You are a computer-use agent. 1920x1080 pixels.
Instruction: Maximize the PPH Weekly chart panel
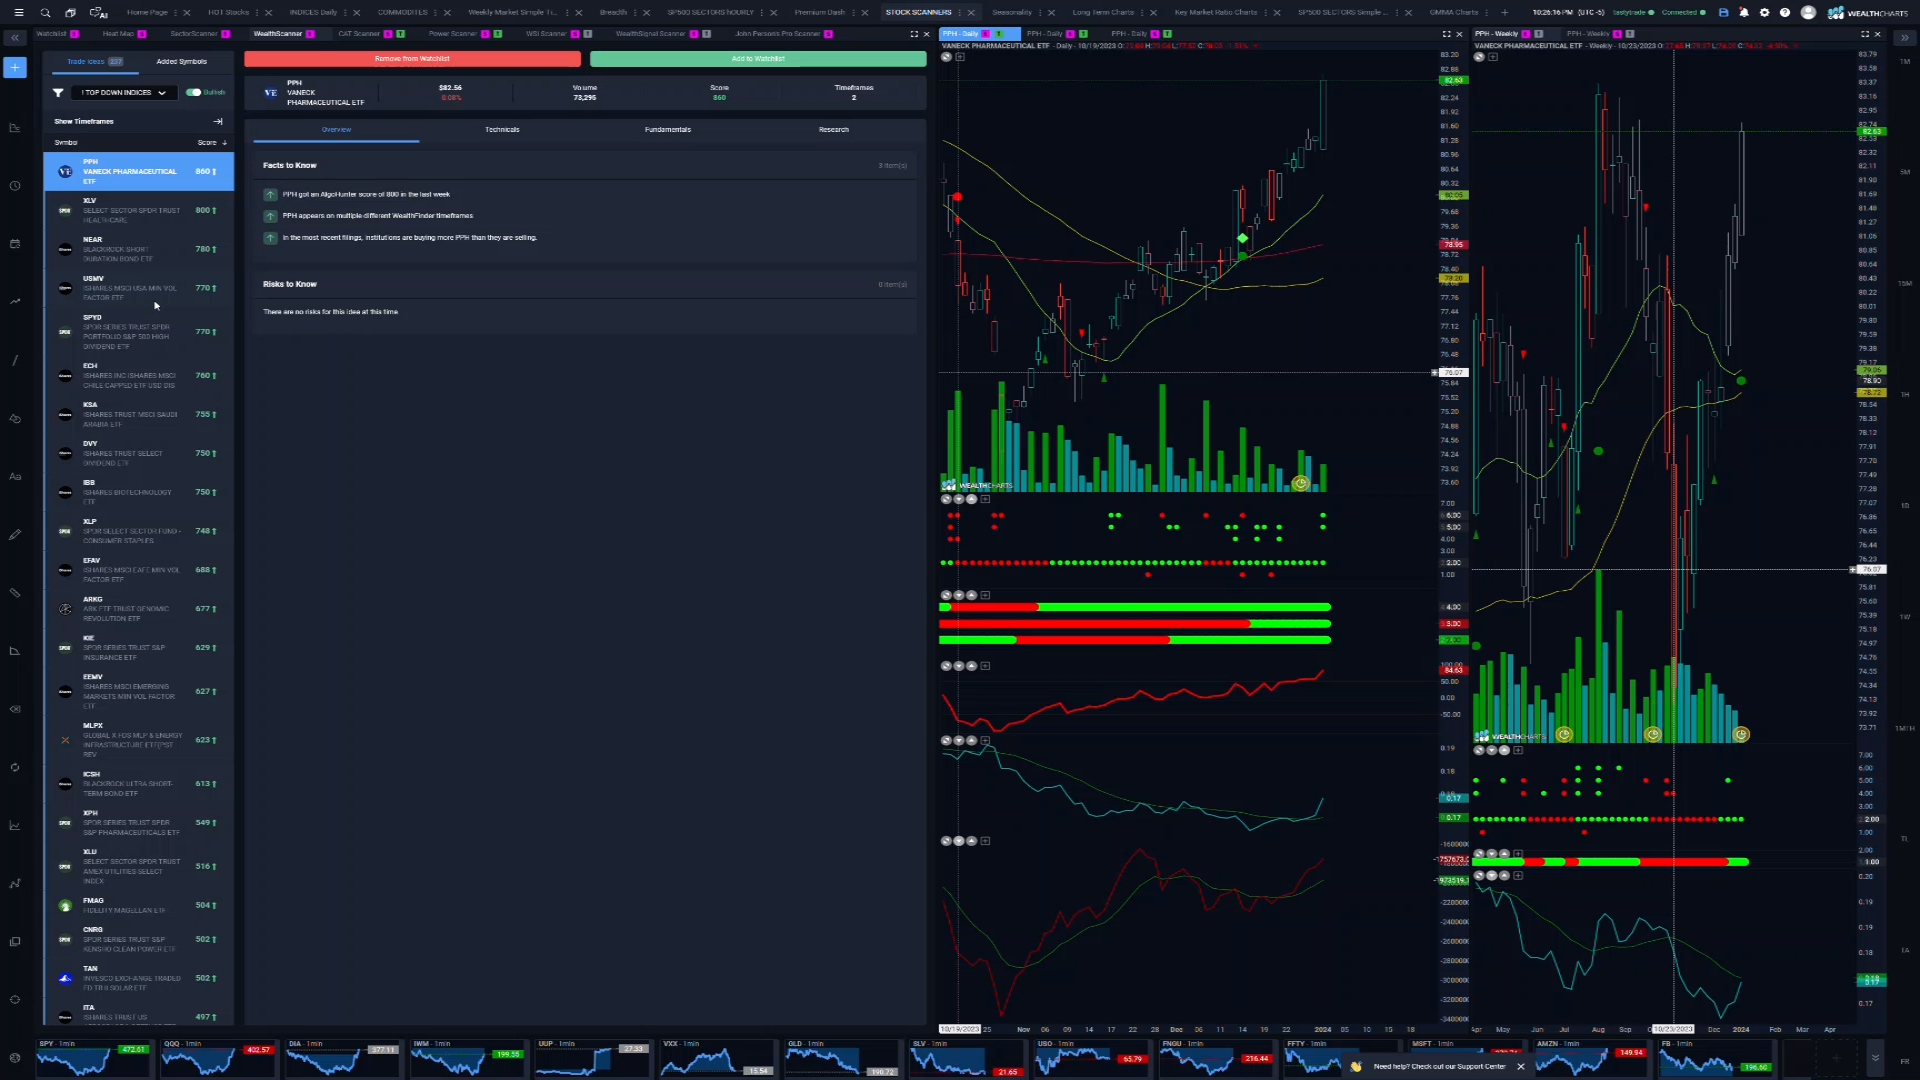1864,34
